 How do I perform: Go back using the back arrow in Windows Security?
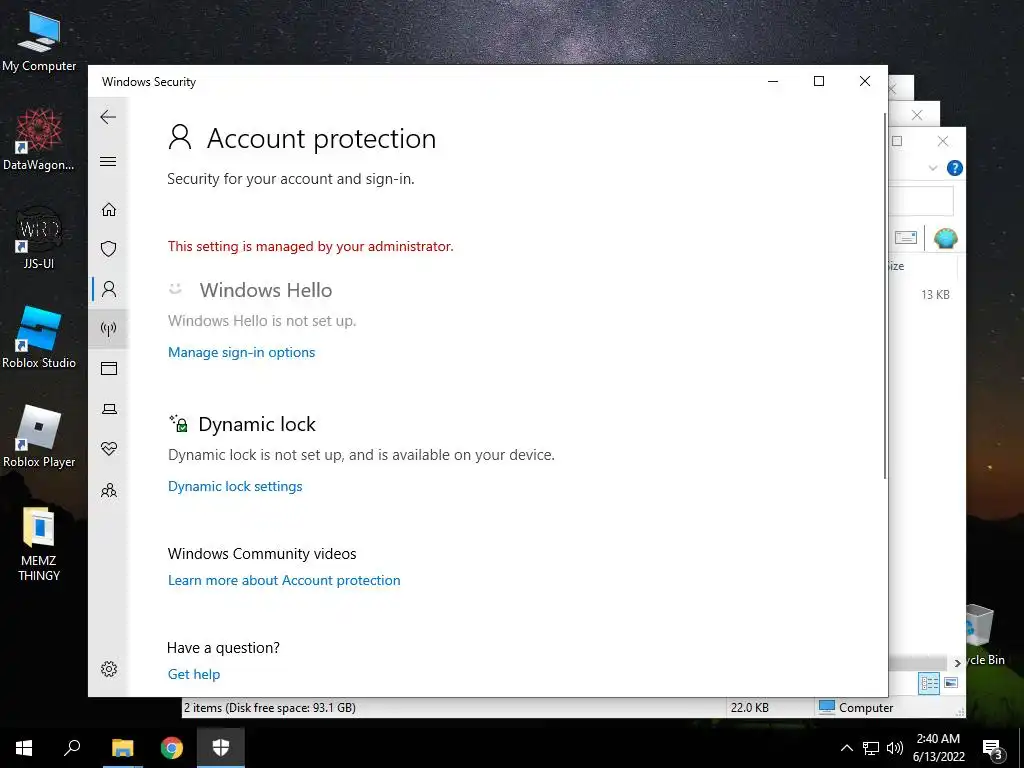[x=108, y=117]
